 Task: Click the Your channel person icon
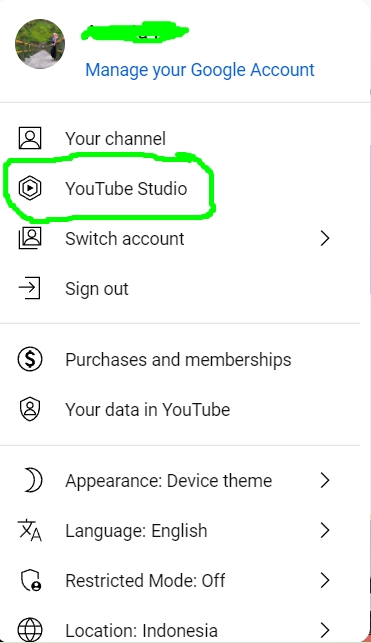(30, 138)
